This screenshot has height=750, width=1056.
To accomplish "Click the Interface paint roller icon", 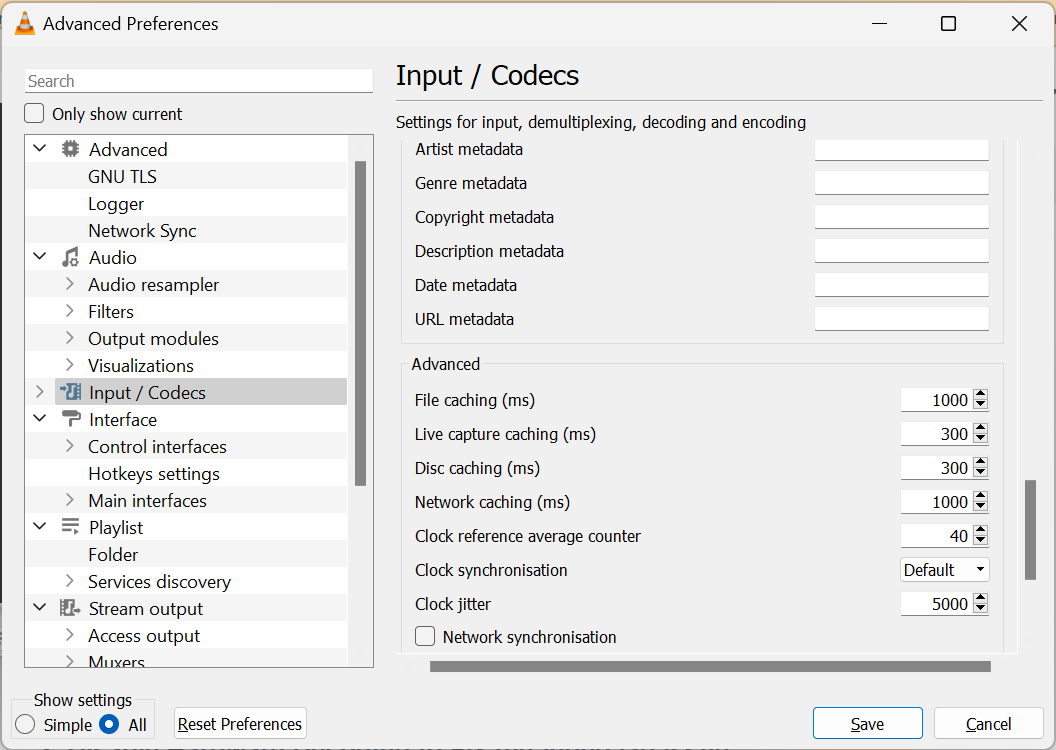I will point(70,419).
